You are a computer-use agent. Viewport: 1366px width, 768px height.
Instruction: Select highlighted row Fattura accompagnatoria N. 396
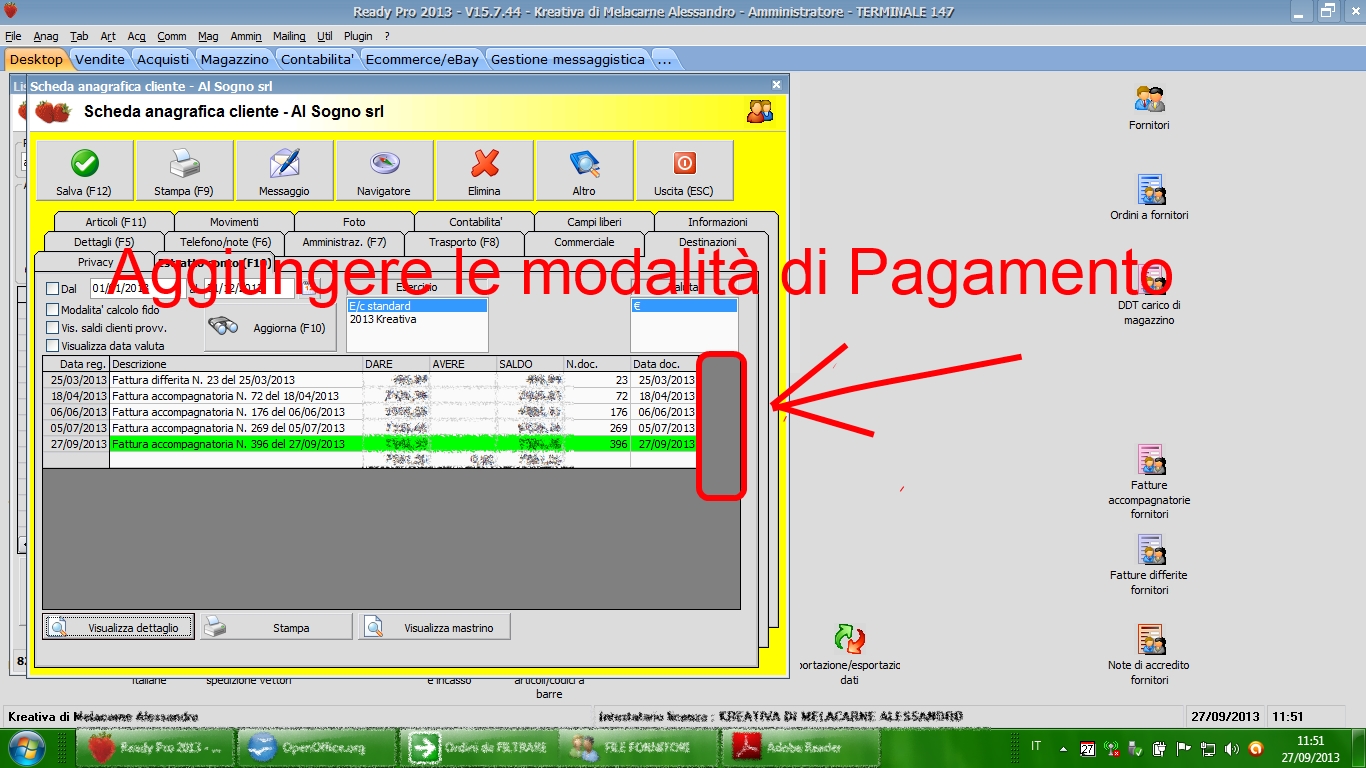370,444
